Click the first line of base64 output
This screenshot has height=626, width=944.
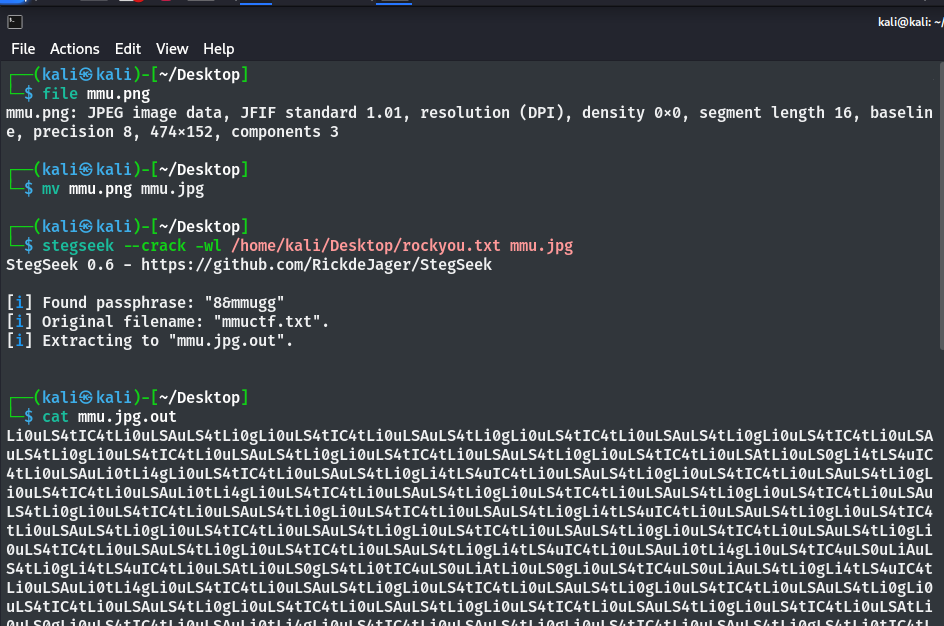[x=470, y=436]
